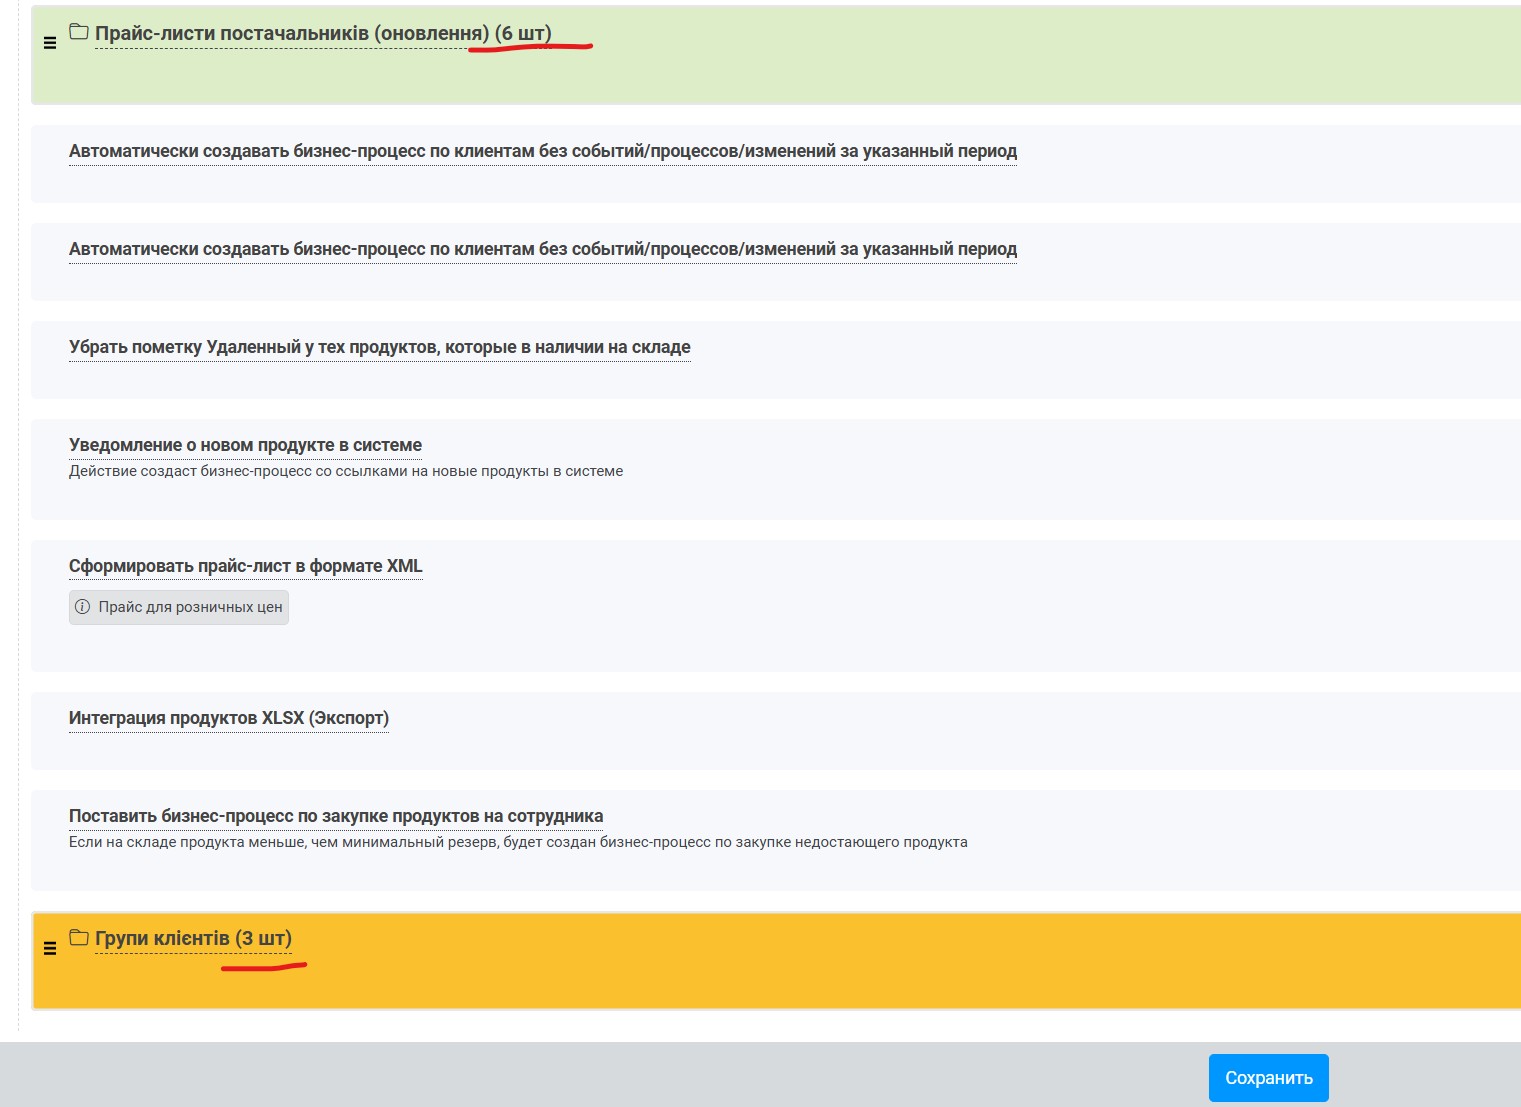Click the description text about минимальный резерв
Viewport: 1521px width, 1107px height.
pyautogui.click(x=517, y=843)
